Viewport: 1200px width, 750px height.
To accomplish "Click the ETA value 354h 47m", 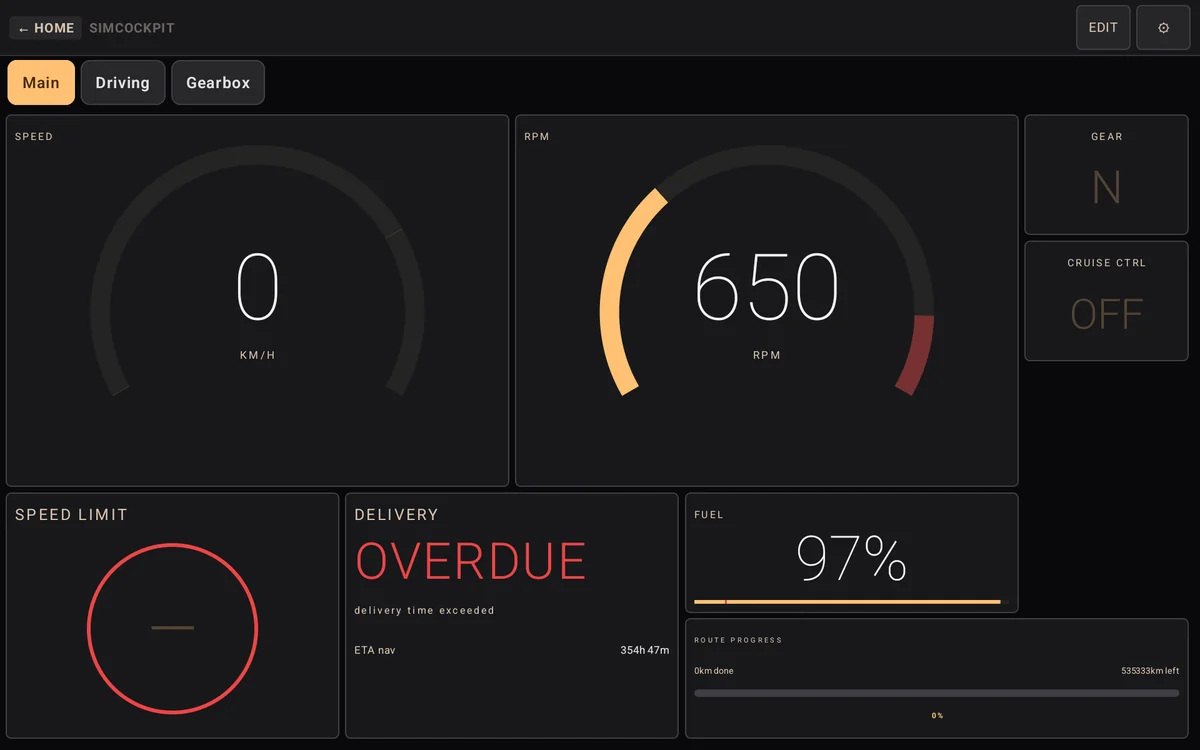I will [645, 650].
